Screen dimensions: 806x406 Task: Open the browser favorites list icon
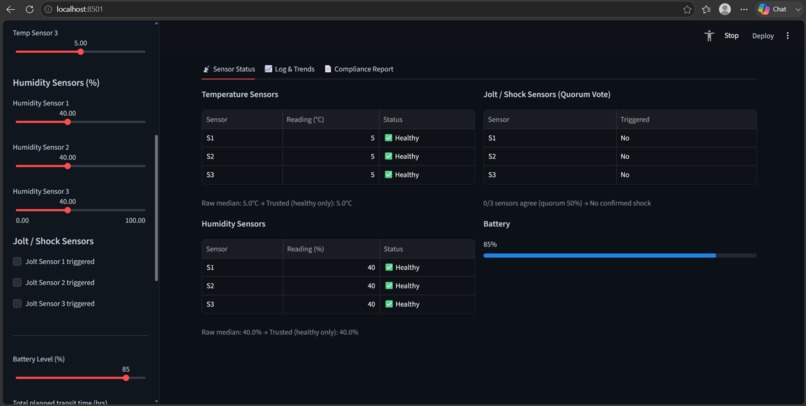[x=706, y=9]
